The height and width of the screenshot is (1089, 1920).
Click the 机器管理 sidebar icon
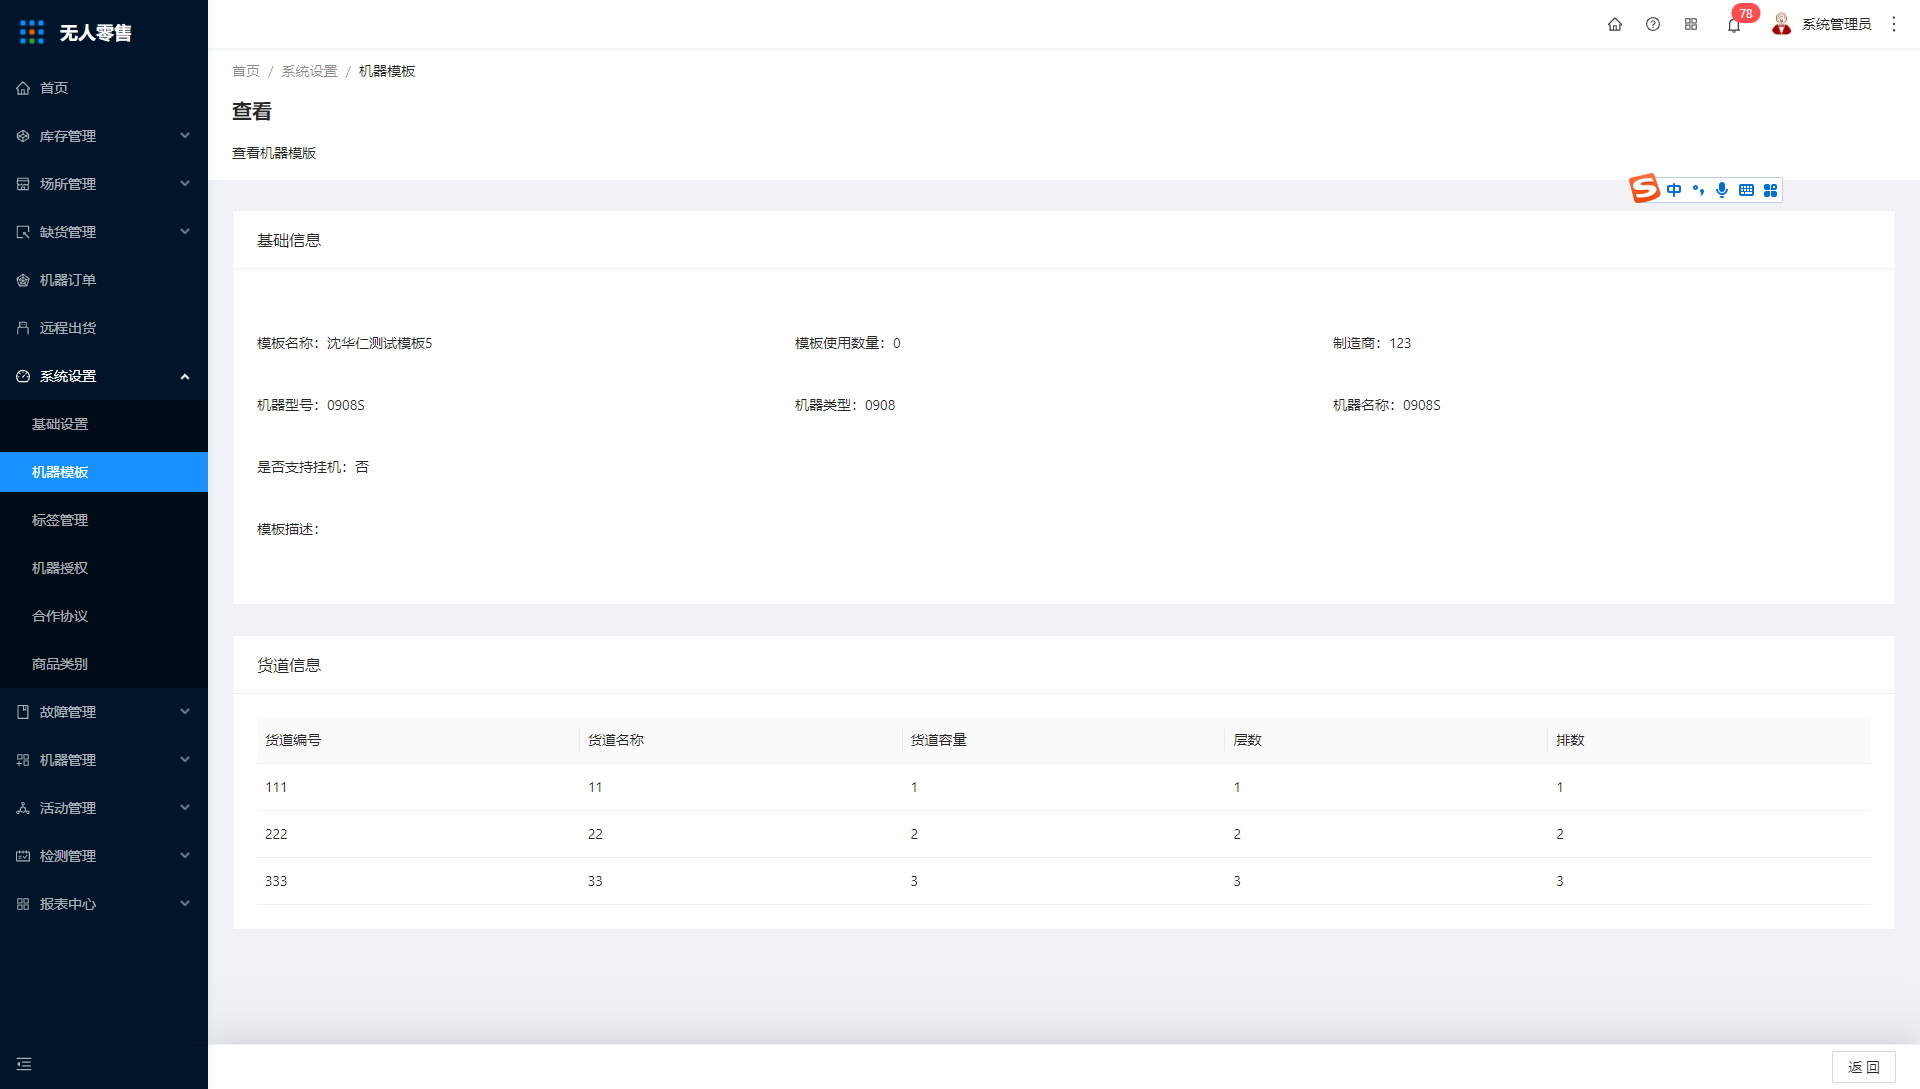[23, 760]
